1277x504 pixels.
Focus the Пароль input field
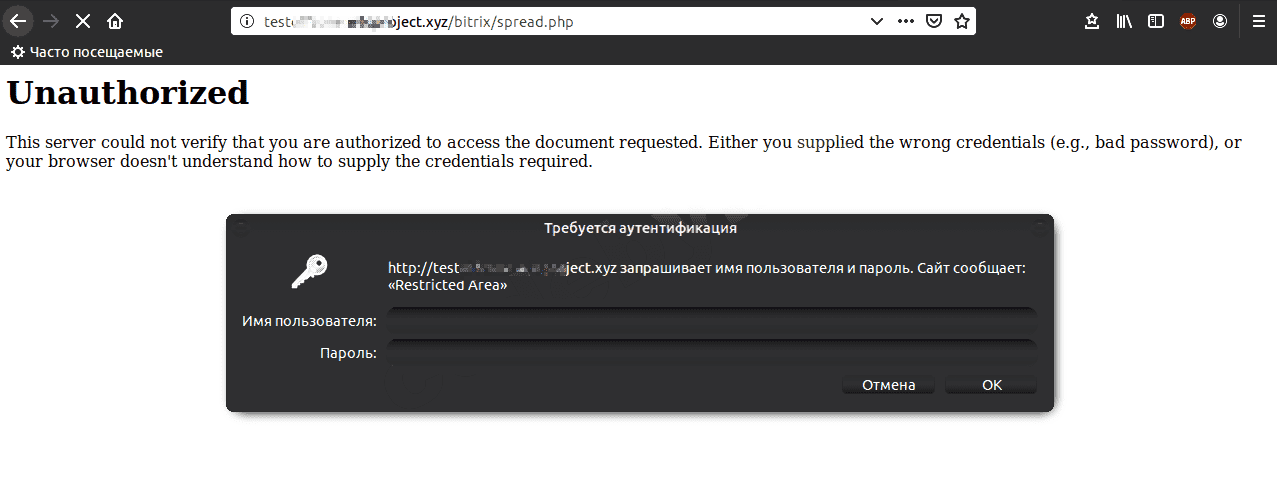[x=711, y=352]
